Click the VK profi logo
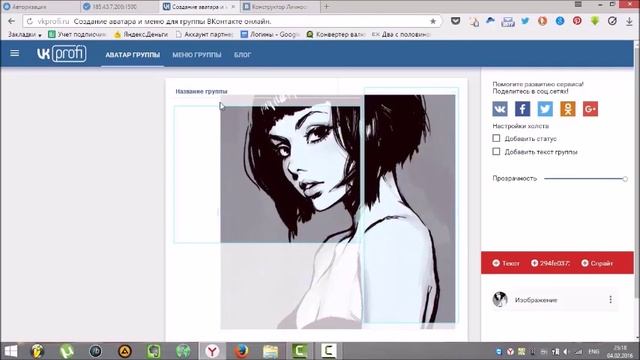Screen dimensions: 640x360 (62, 53)
